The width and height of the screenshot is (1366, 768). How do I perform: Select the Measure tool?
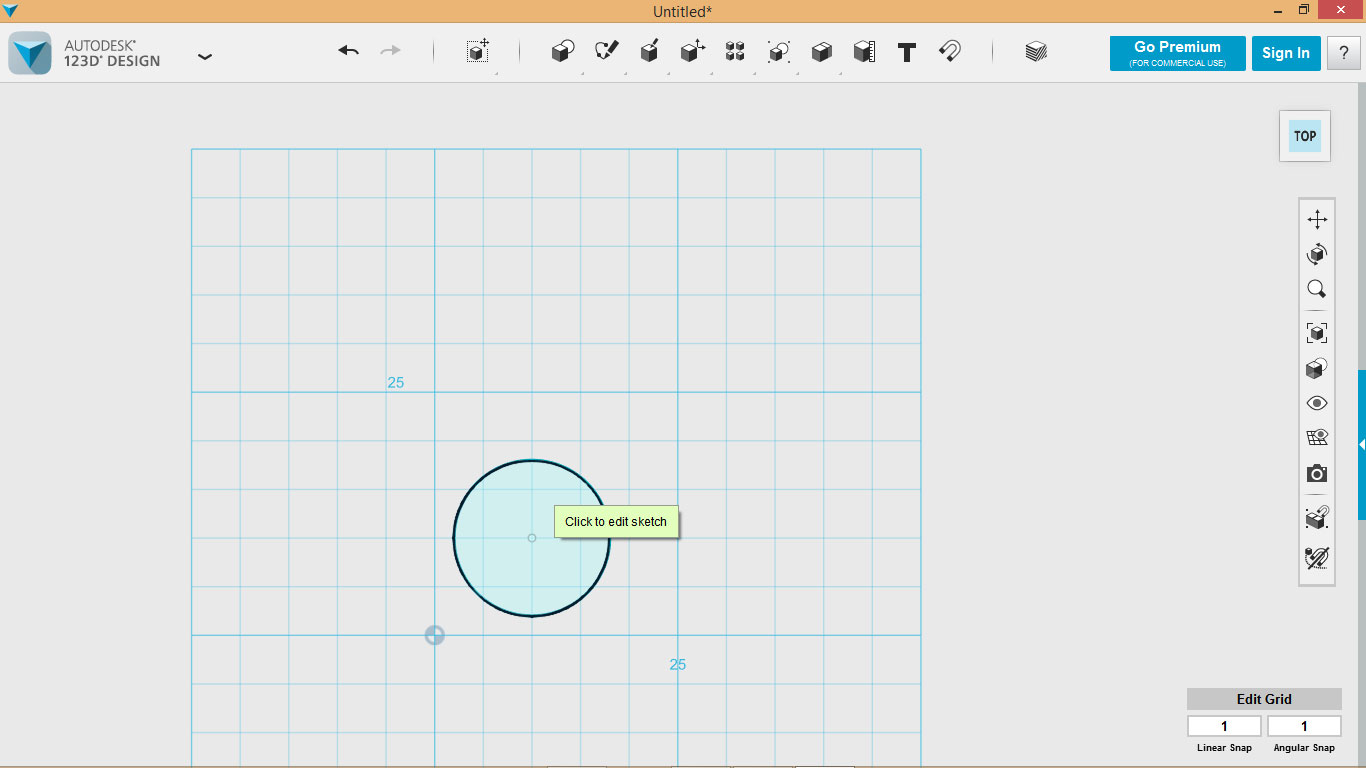click(864, 52)
